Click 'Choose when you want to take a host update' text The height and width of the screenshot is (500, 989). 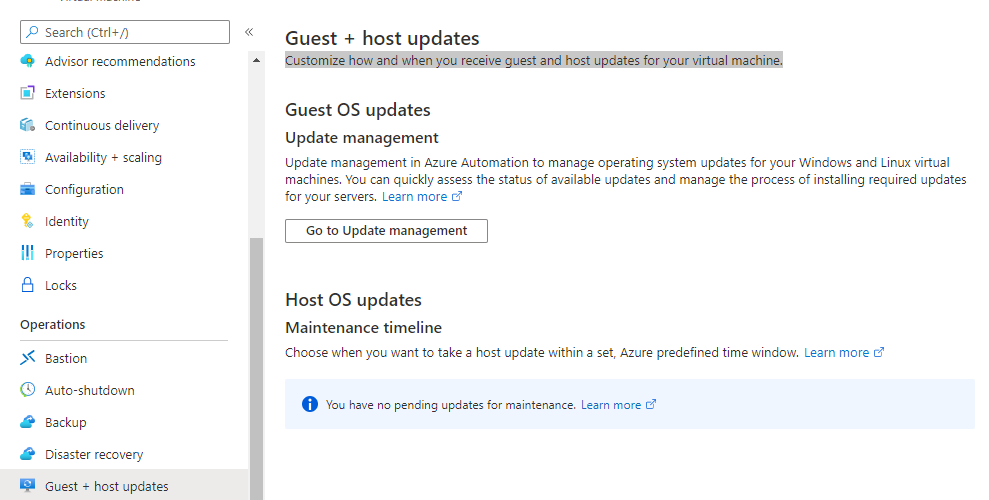coord(542,352)
